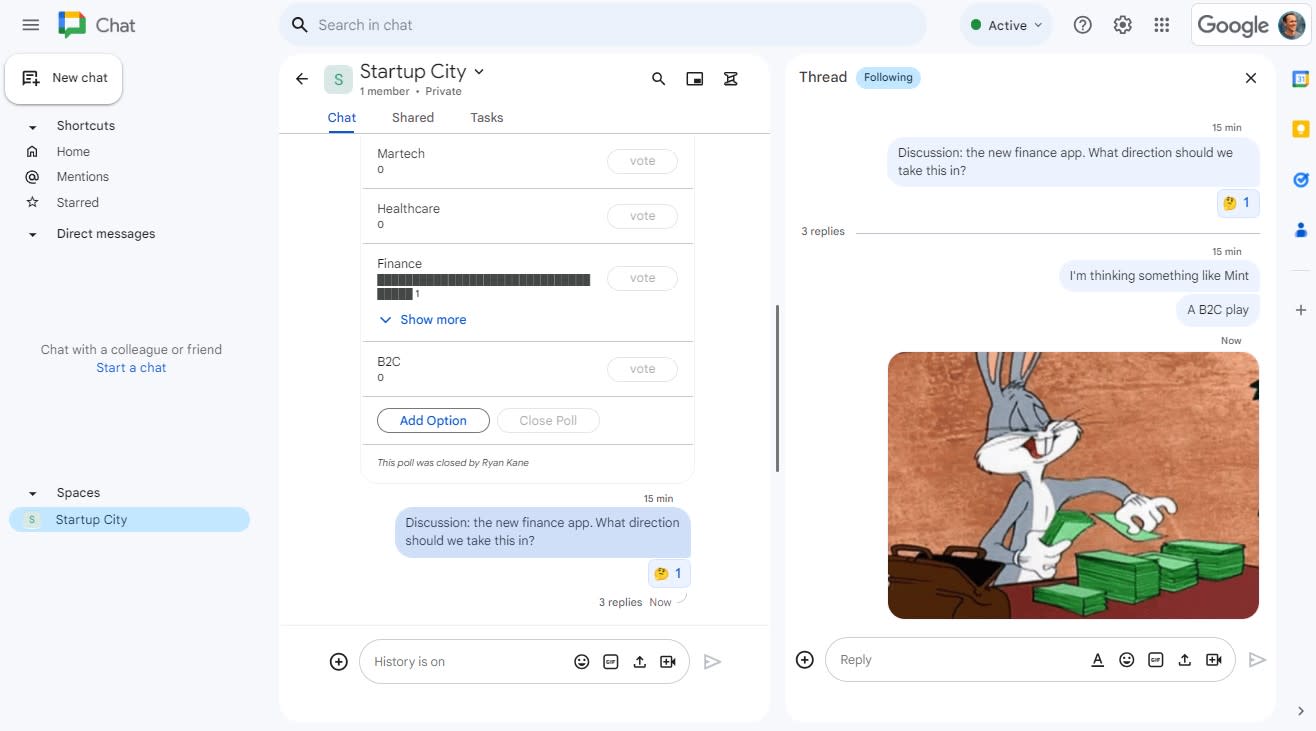
Task: Open Google Keep side panel icon
Action: 1300,129
